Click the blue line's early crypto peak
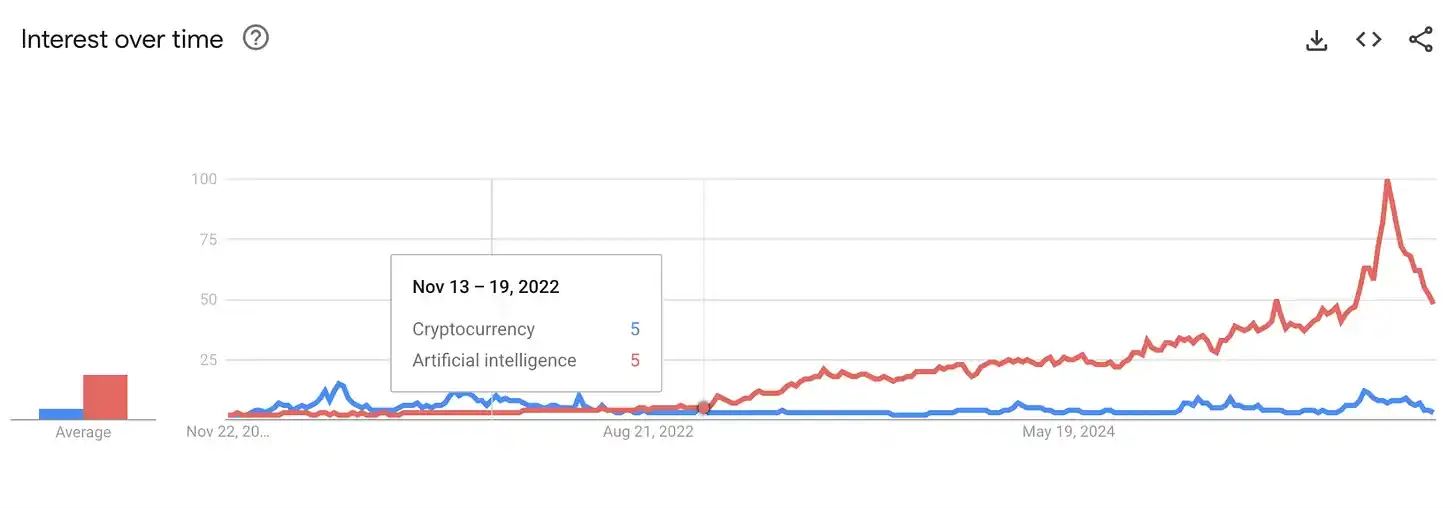The image size is (1456, 508). coord(339,383)
